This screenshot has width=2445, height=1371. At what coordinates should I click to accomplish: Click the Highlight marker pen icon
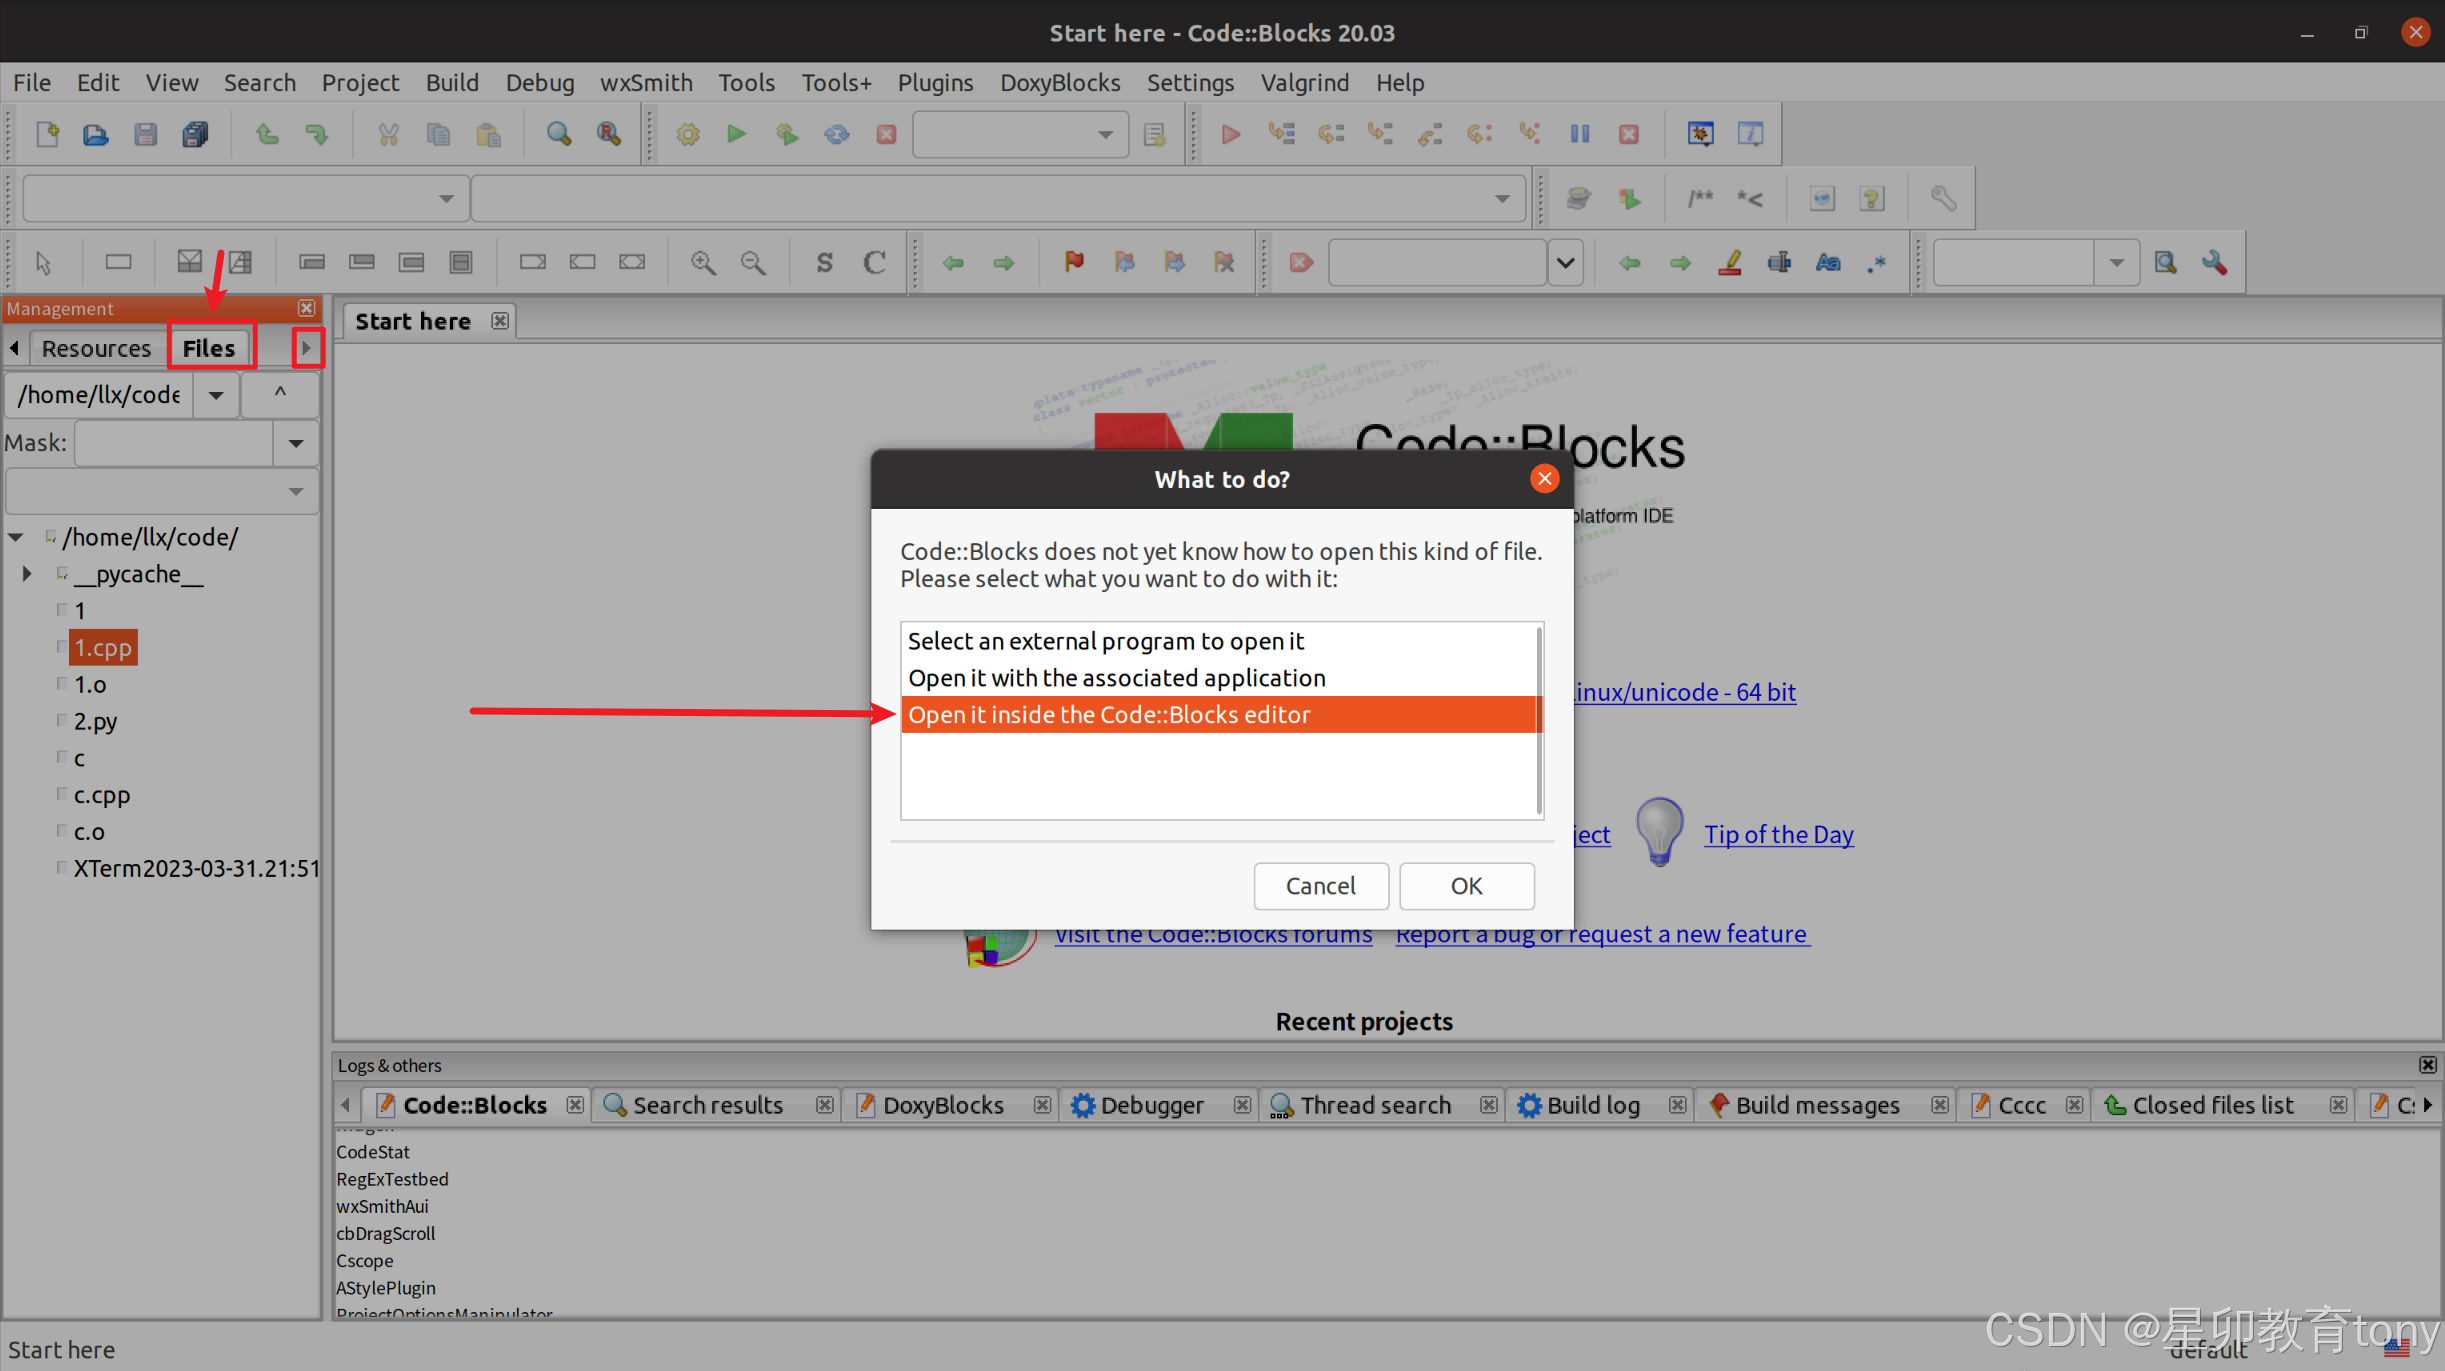coord(1730,262)
